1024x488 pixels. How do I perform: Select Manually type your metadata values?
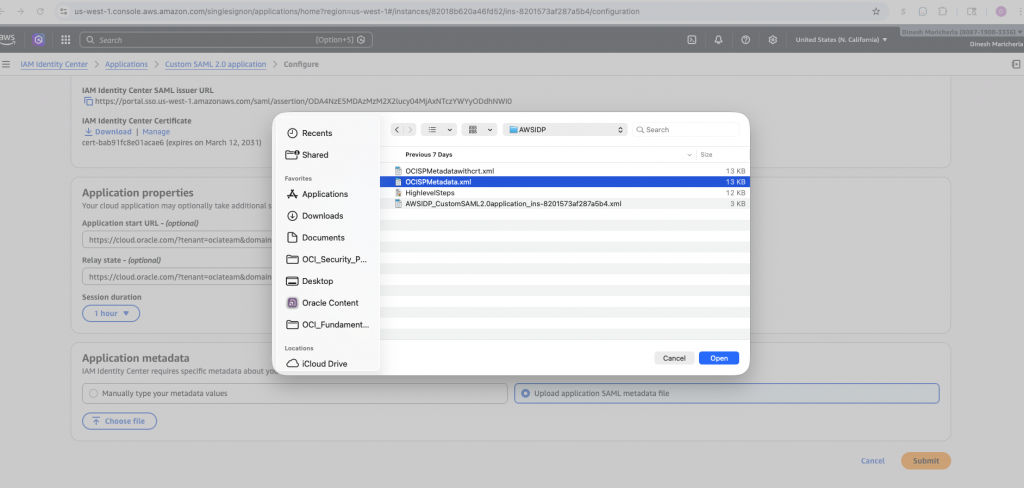(x=93, y=393)
